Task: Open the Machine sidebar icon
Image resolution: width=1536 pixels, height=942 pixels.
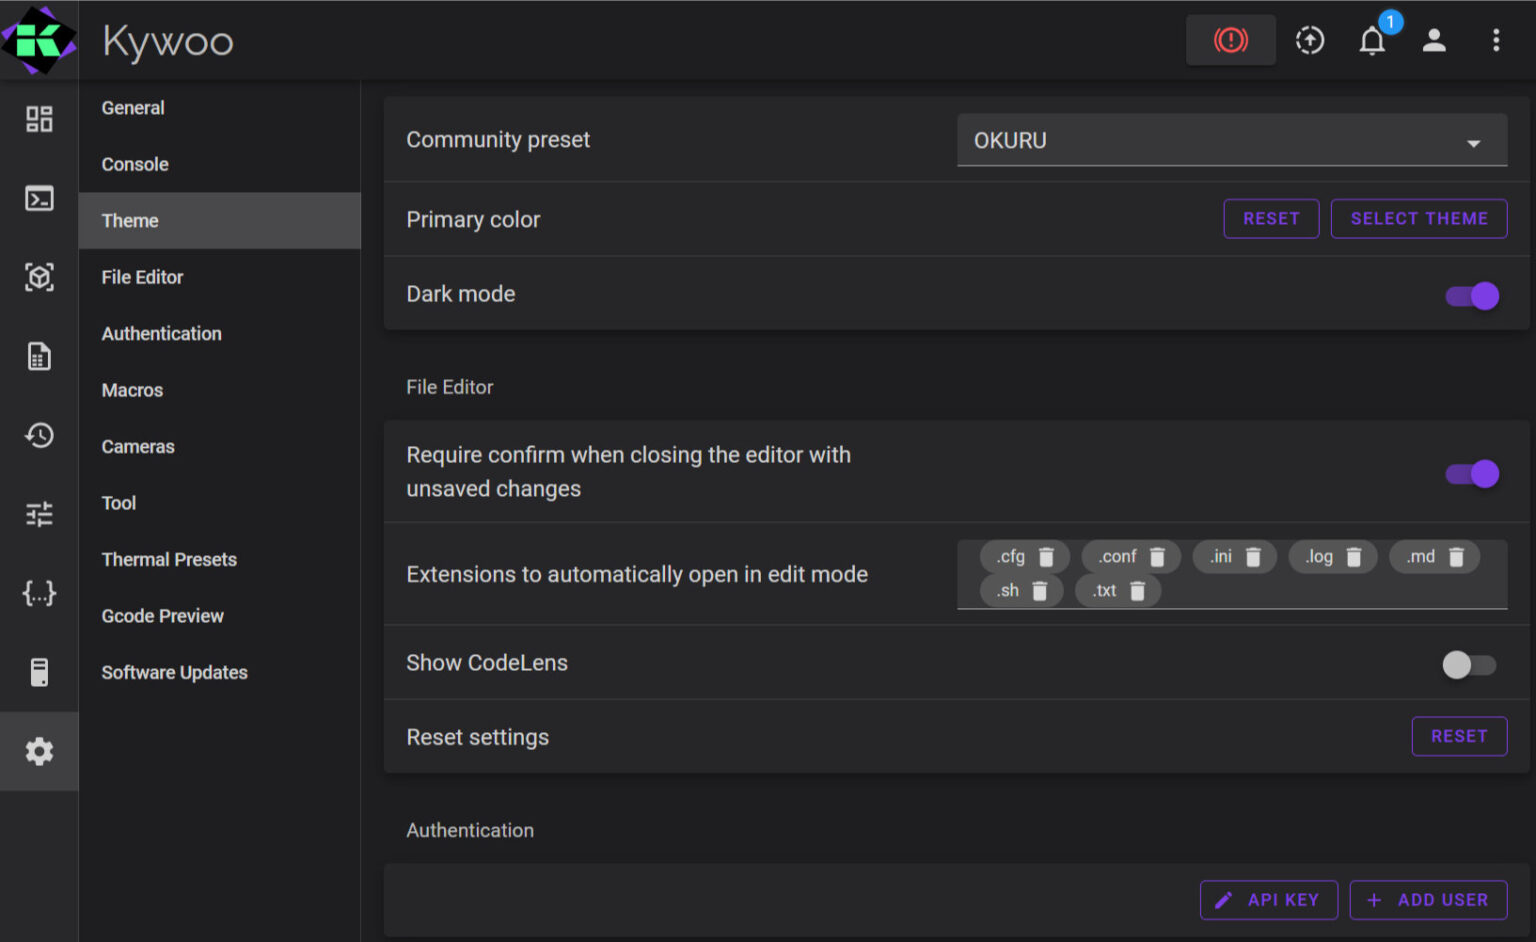Action: (x=39, y=672)
